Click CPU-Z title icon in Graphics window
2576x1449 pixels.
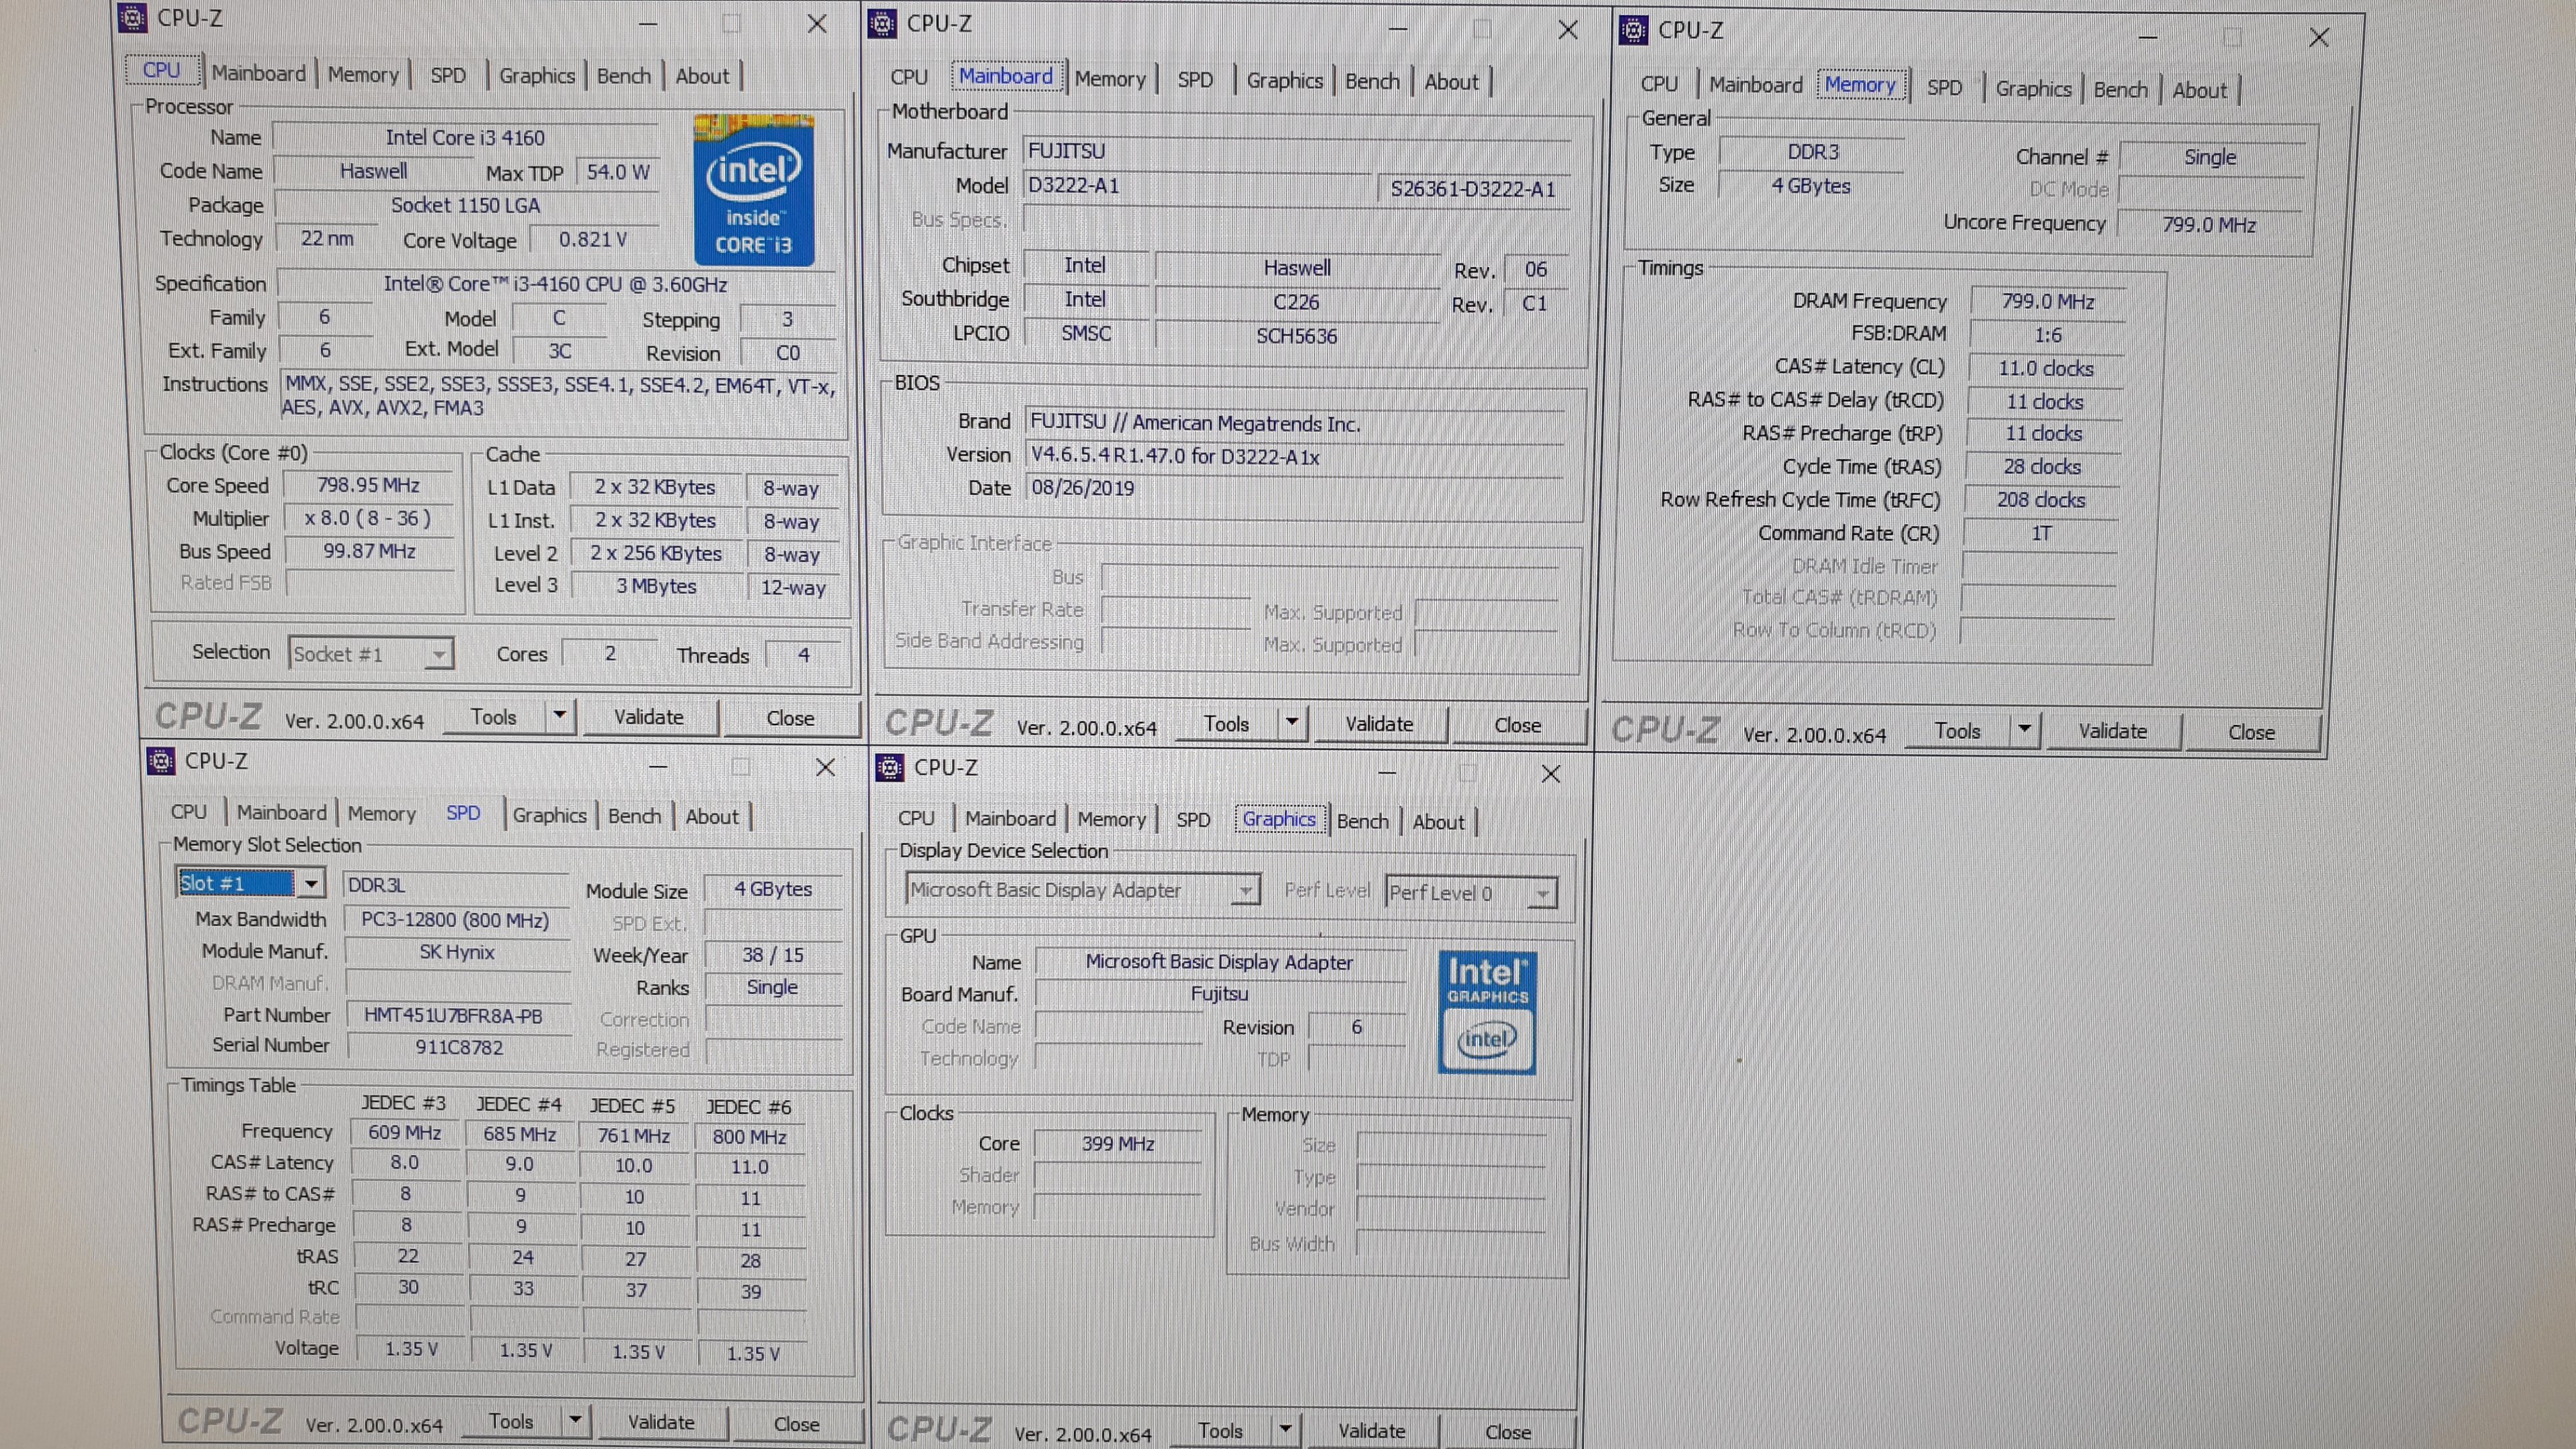click(889, 767)
